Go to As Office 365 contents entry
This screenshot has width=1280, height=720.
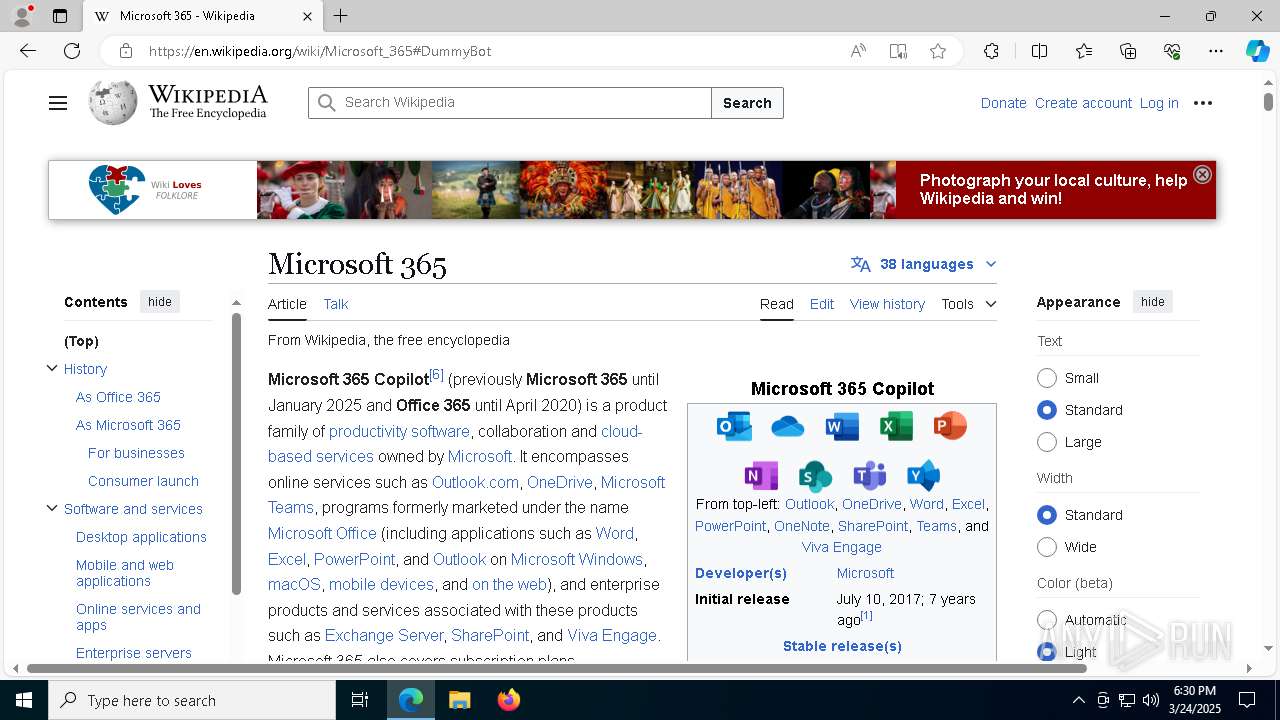click(x=118, y=397)
